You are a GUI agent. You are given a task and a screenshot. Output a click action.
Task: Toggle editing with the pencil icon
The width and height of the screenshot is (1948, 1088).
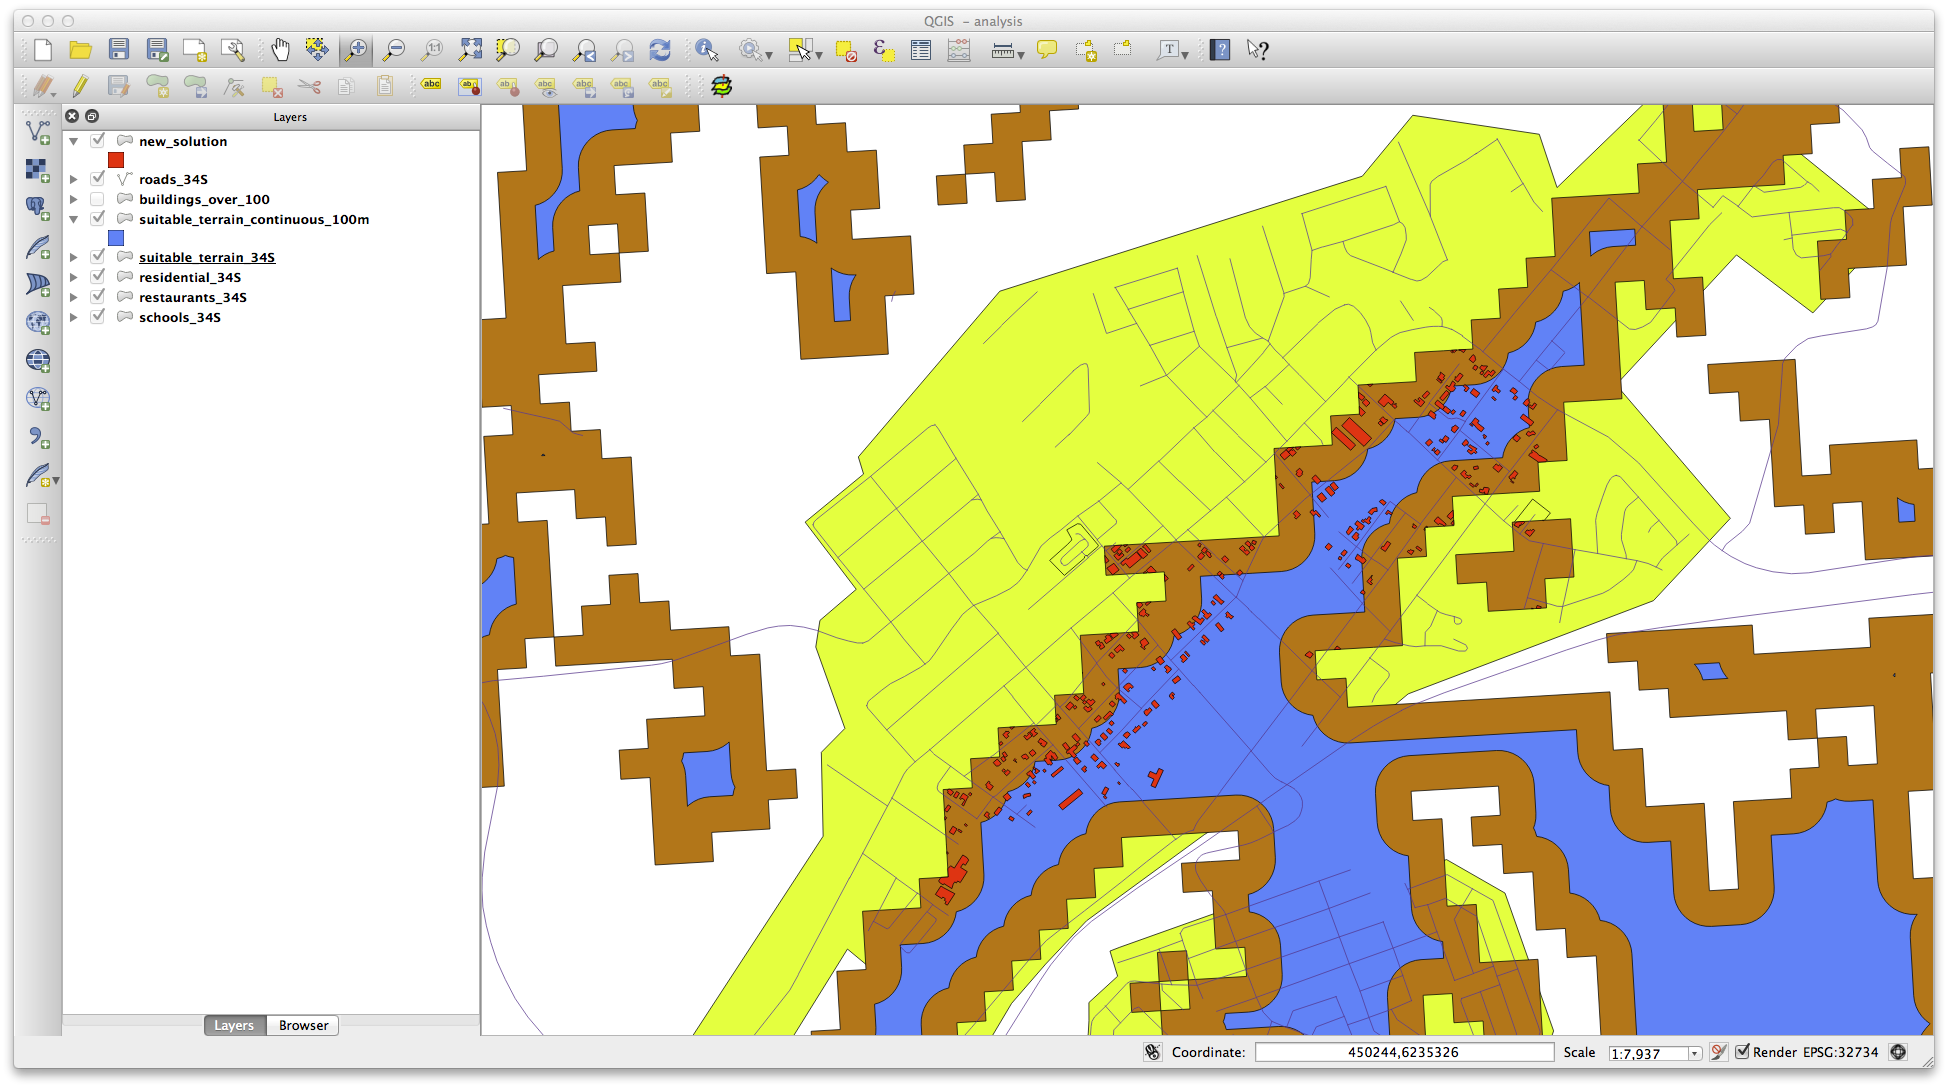[x=80, y=86]
